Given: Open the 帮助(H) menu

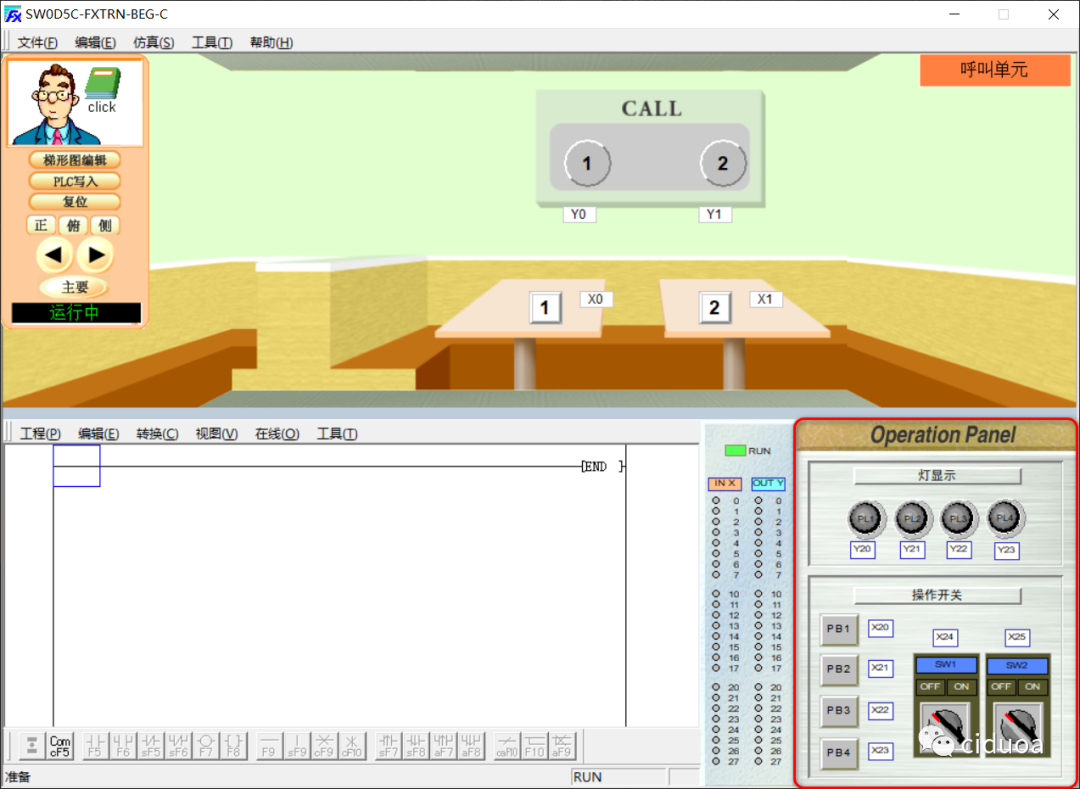Looking at the screenshot, I should (x=271, y=43).
